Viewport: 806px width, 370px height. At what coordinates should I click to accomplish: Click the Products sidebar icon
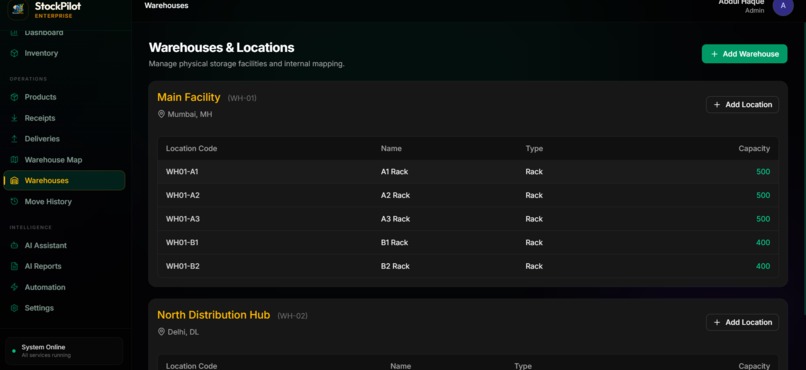(x=14, y=97)
